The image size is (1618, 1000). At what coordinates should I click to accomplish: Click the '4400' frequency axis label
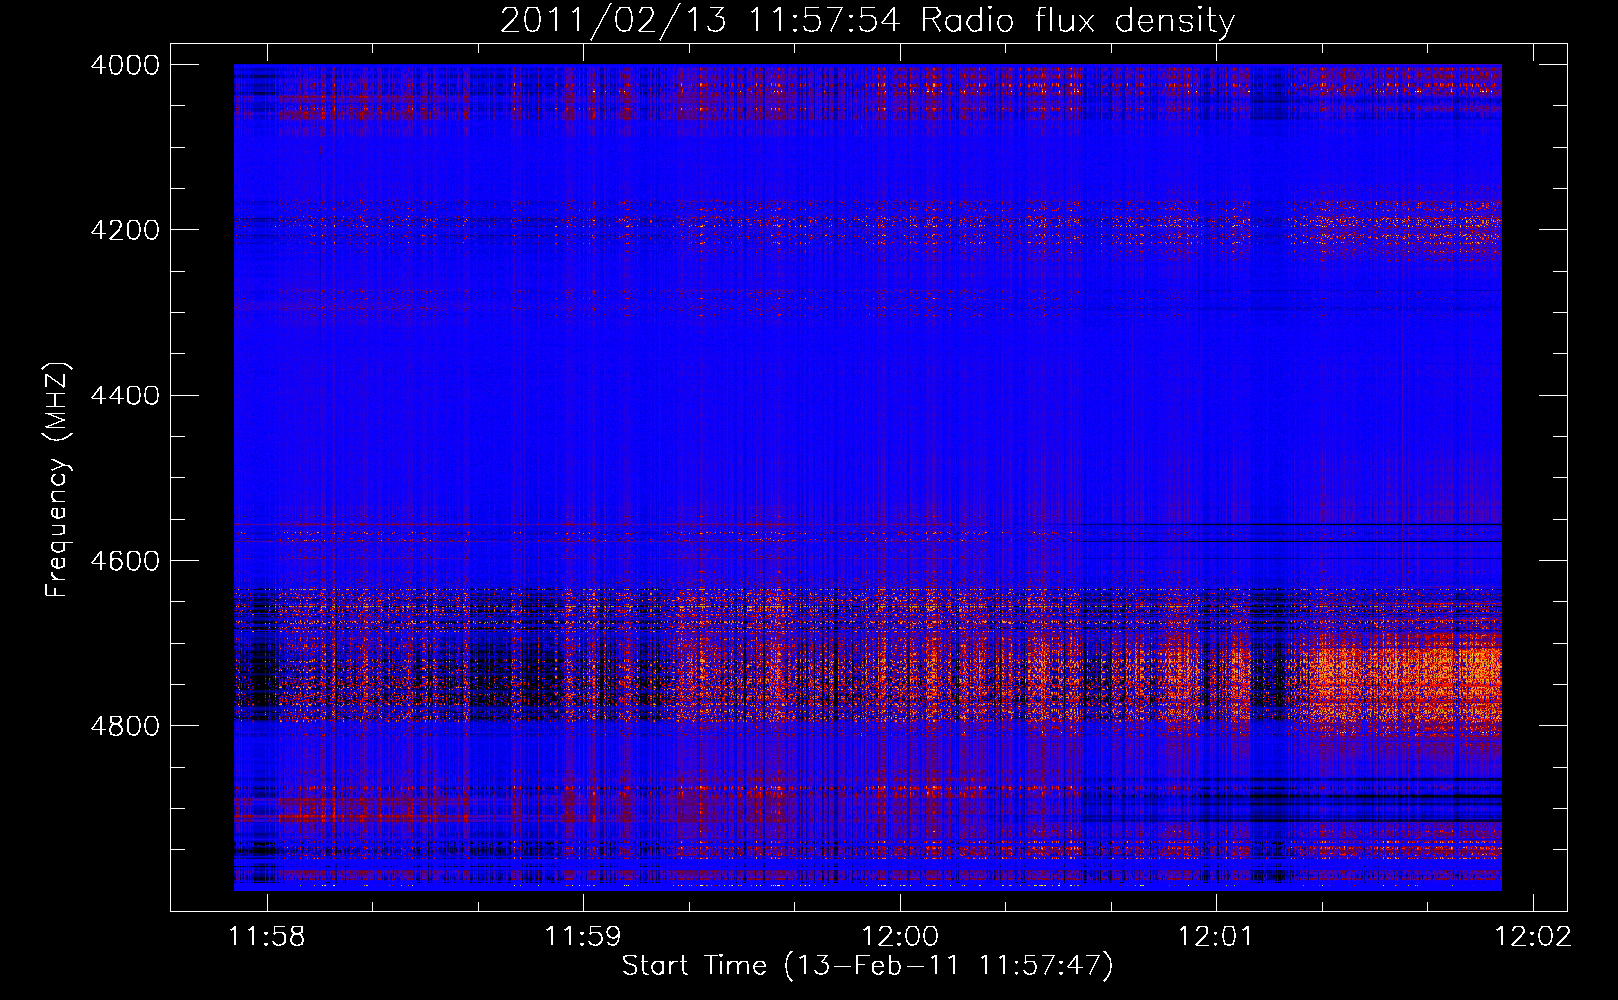tap(124, 396)
